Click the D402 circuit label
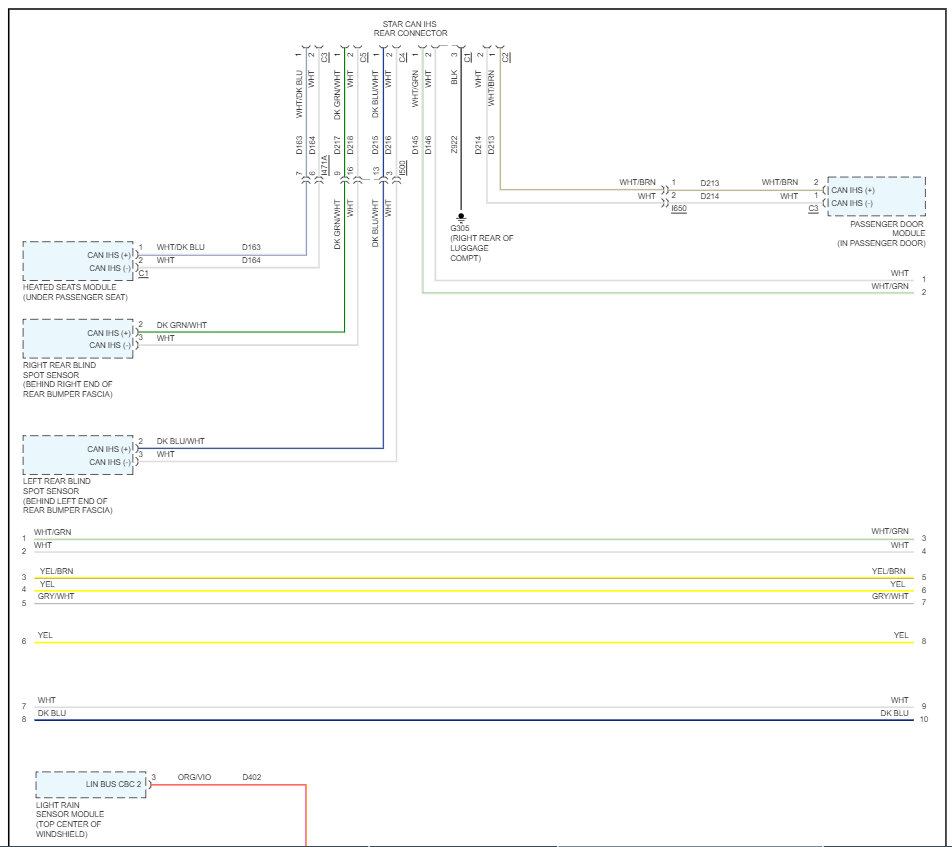 click(251, 777)
